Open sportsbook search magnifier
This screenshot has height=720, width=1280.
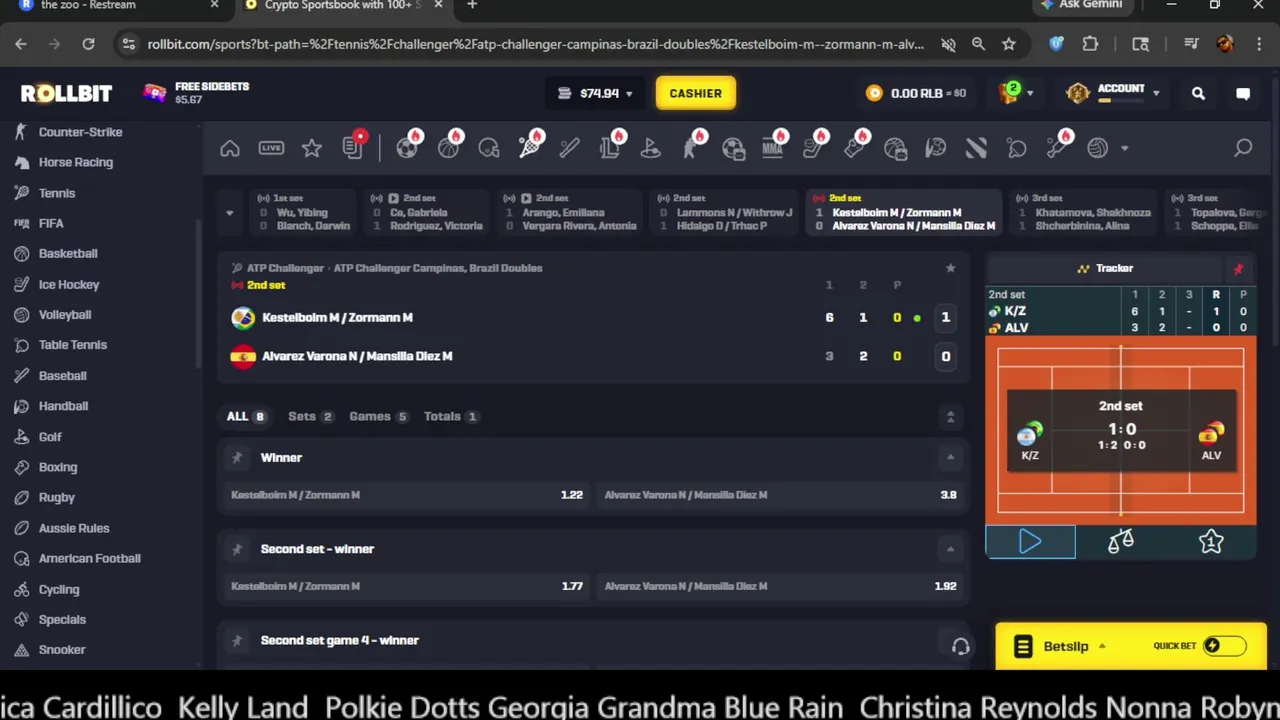pyautogui.click(x=1243, y=148)
